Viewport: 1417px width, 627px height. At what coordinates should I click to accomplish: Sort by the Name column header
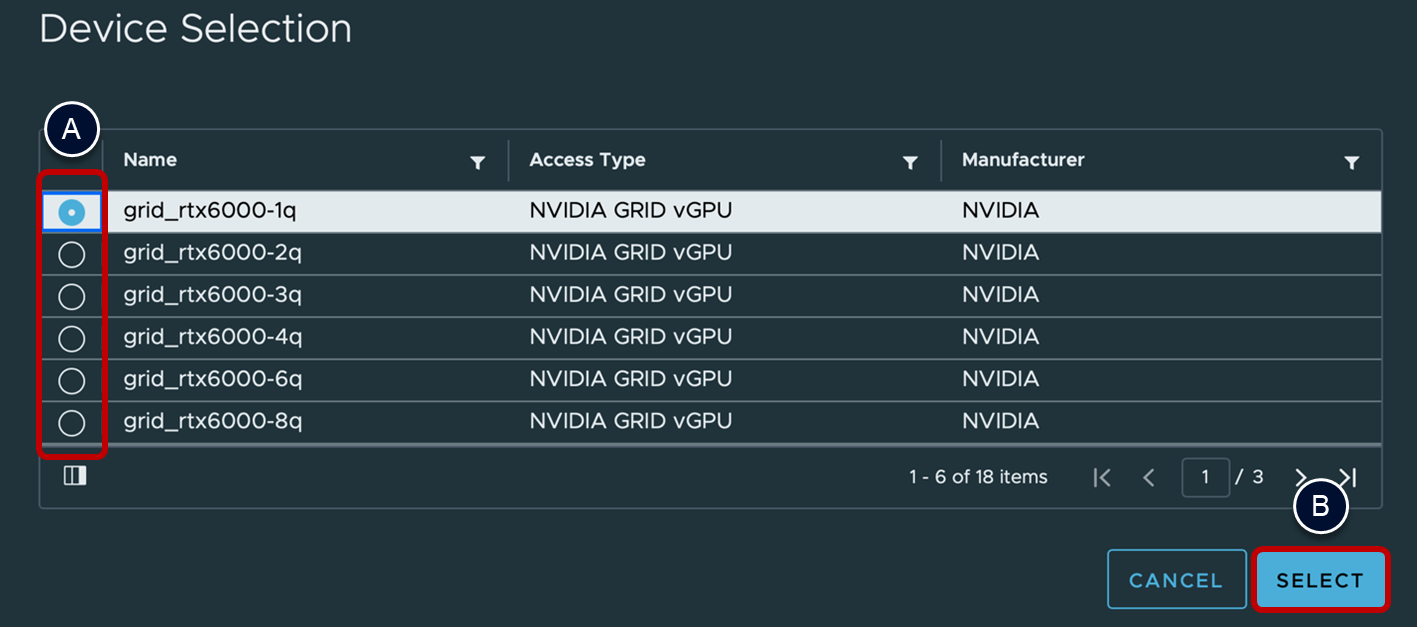pos(150,160)
